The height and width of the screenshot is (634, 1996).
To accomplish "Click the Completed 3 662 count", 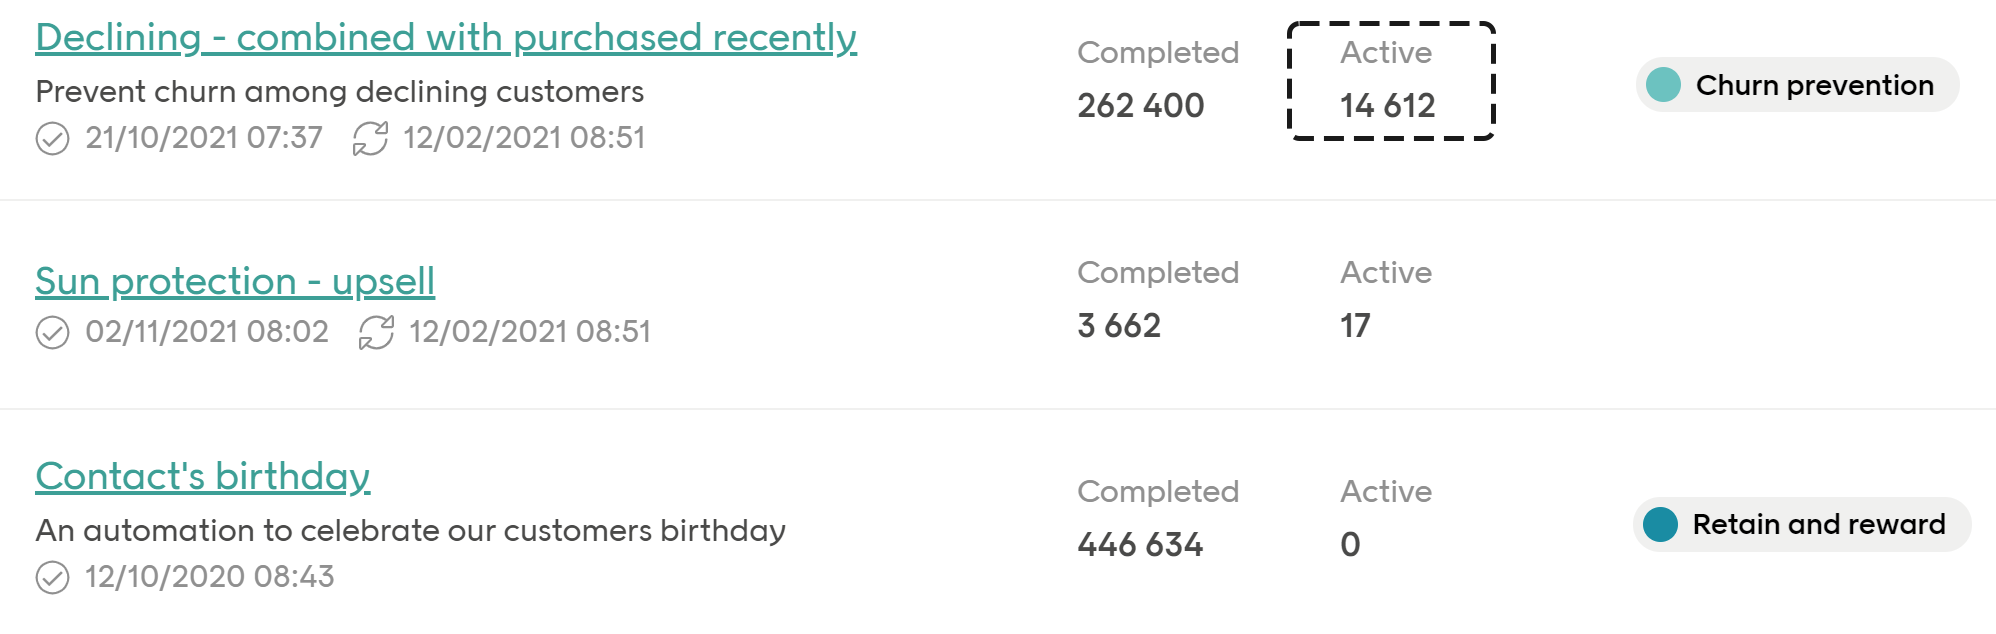I will click(x=1158, y=299).
